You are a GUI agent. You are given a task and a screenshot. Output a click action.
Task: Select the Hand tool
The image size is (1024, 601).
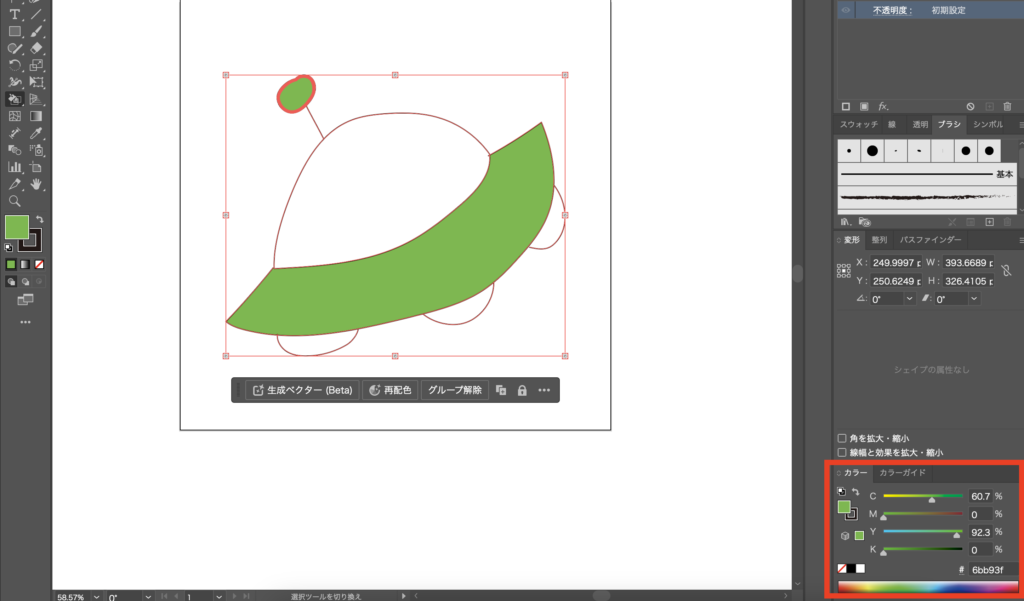tap(36, 184)
